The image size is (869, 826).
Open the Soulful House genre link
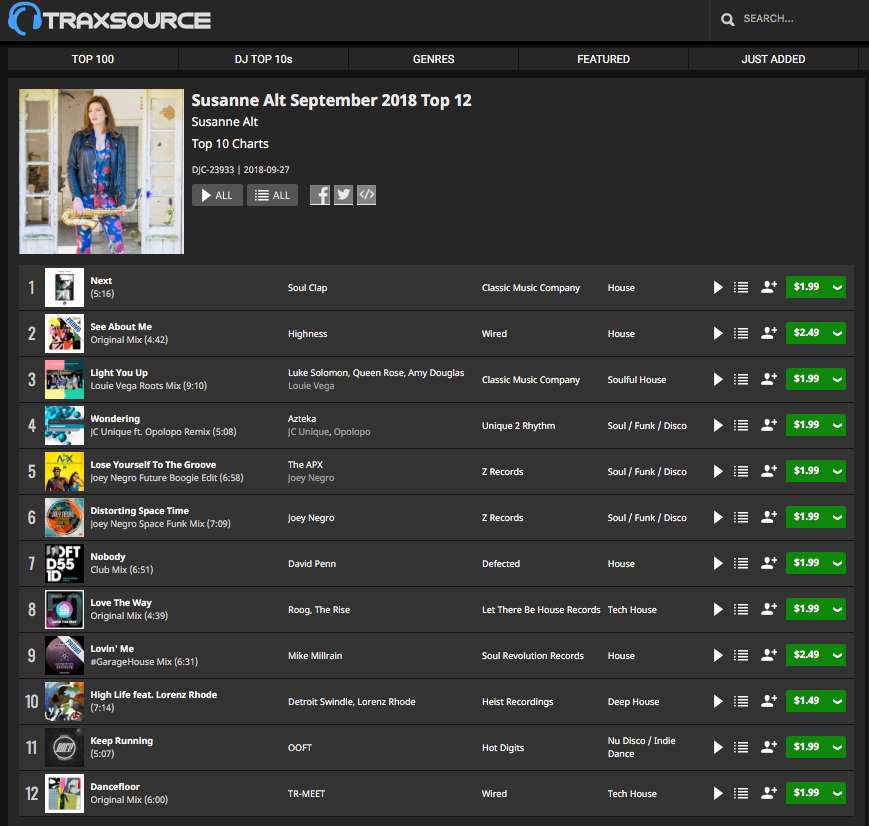(x=637, y=380)
